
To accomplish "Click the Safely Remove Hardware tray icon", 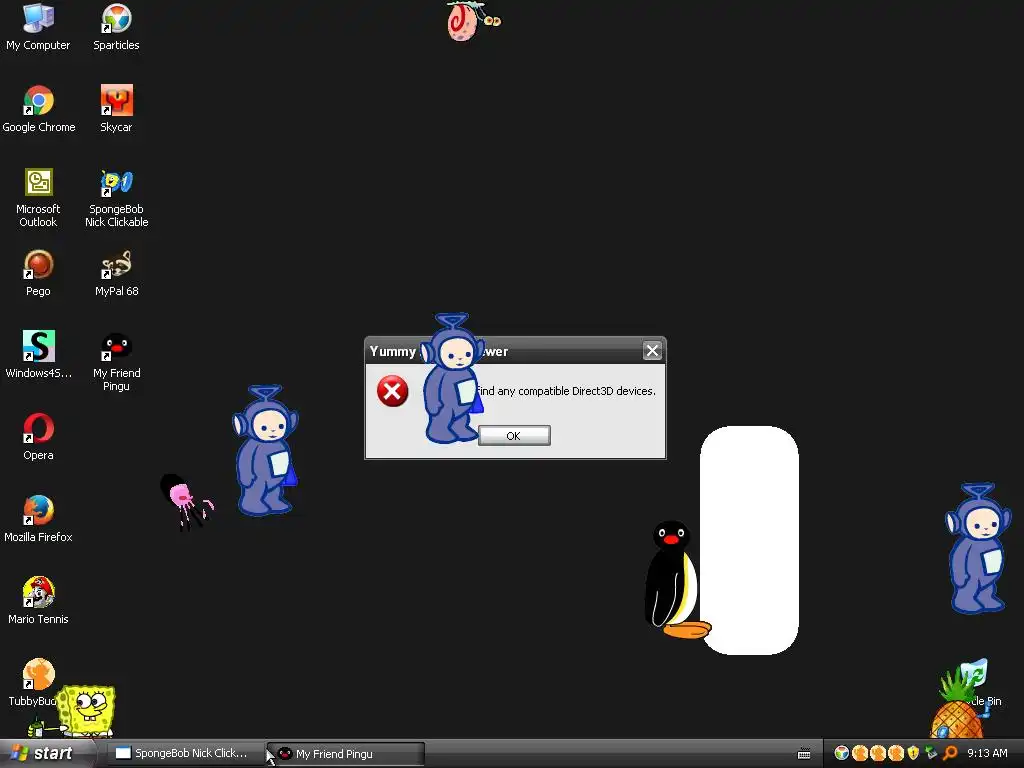I will (931, 753).
